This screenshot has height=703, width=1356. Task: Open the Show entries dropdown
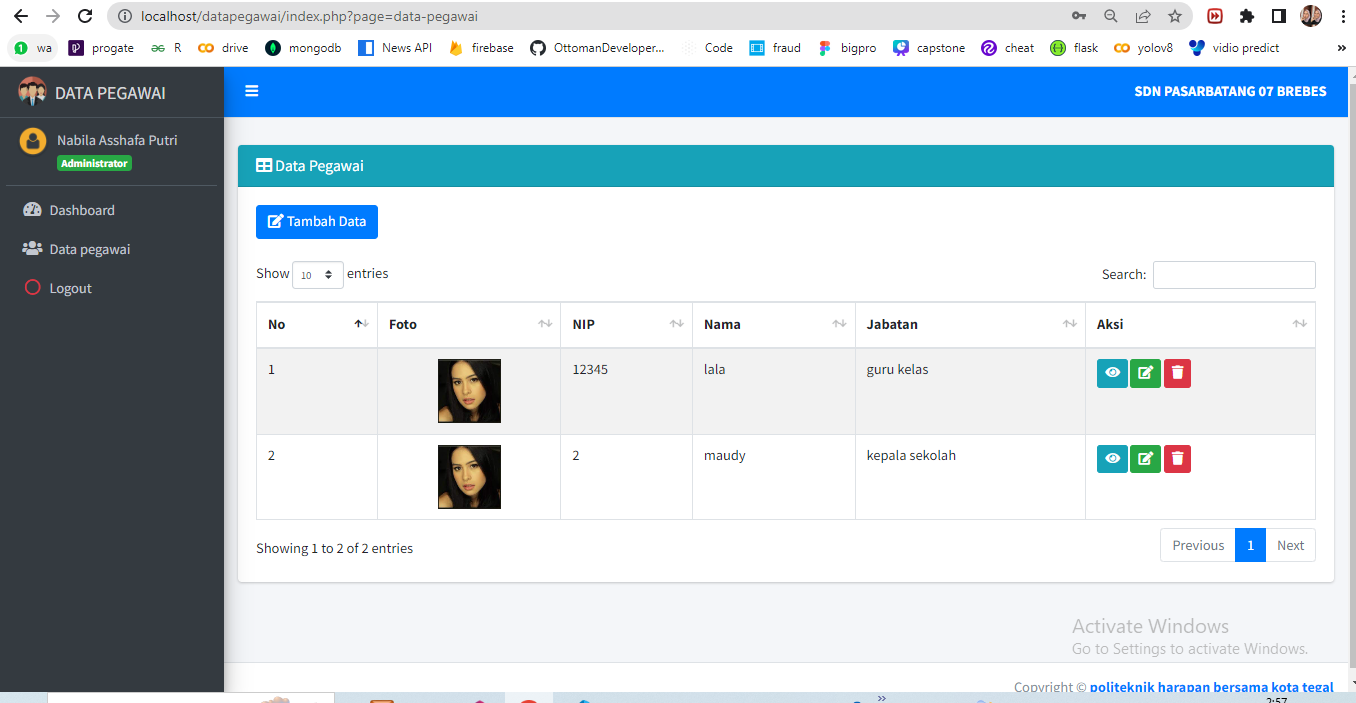pyautogui.click(x=317, y=273)
